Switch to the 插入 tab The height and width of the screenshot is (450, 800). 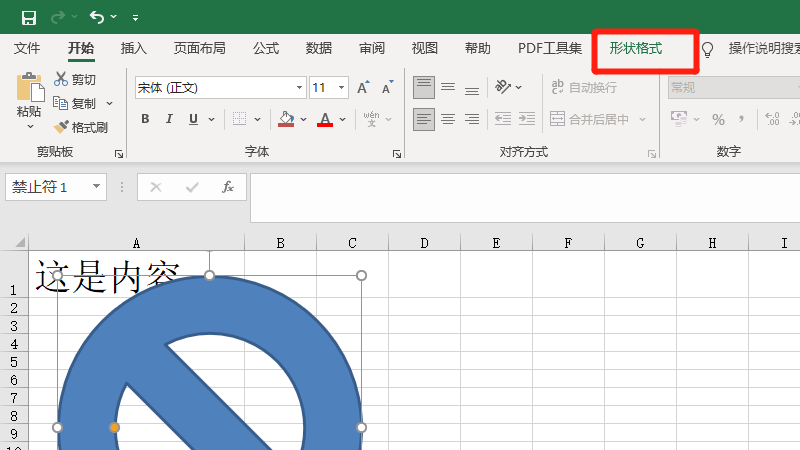point(133,48)
